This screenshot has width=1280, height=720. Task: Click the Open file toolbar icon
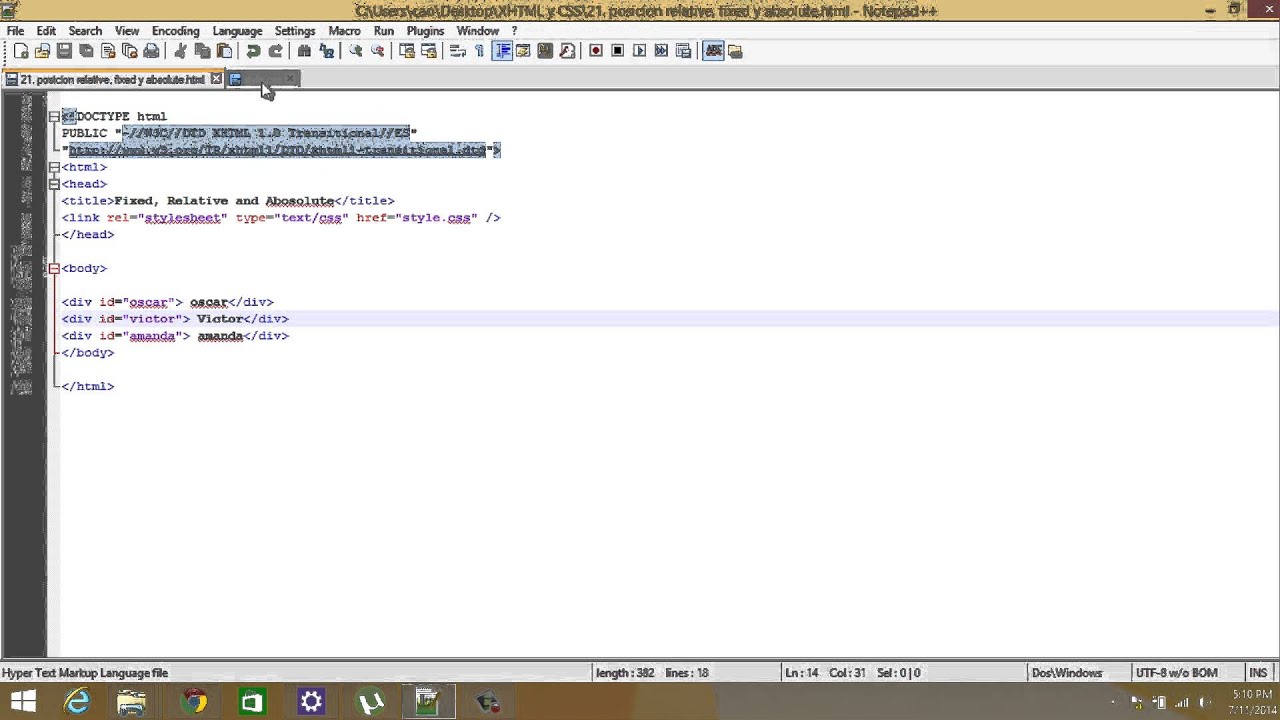click(x=42, y=51)
